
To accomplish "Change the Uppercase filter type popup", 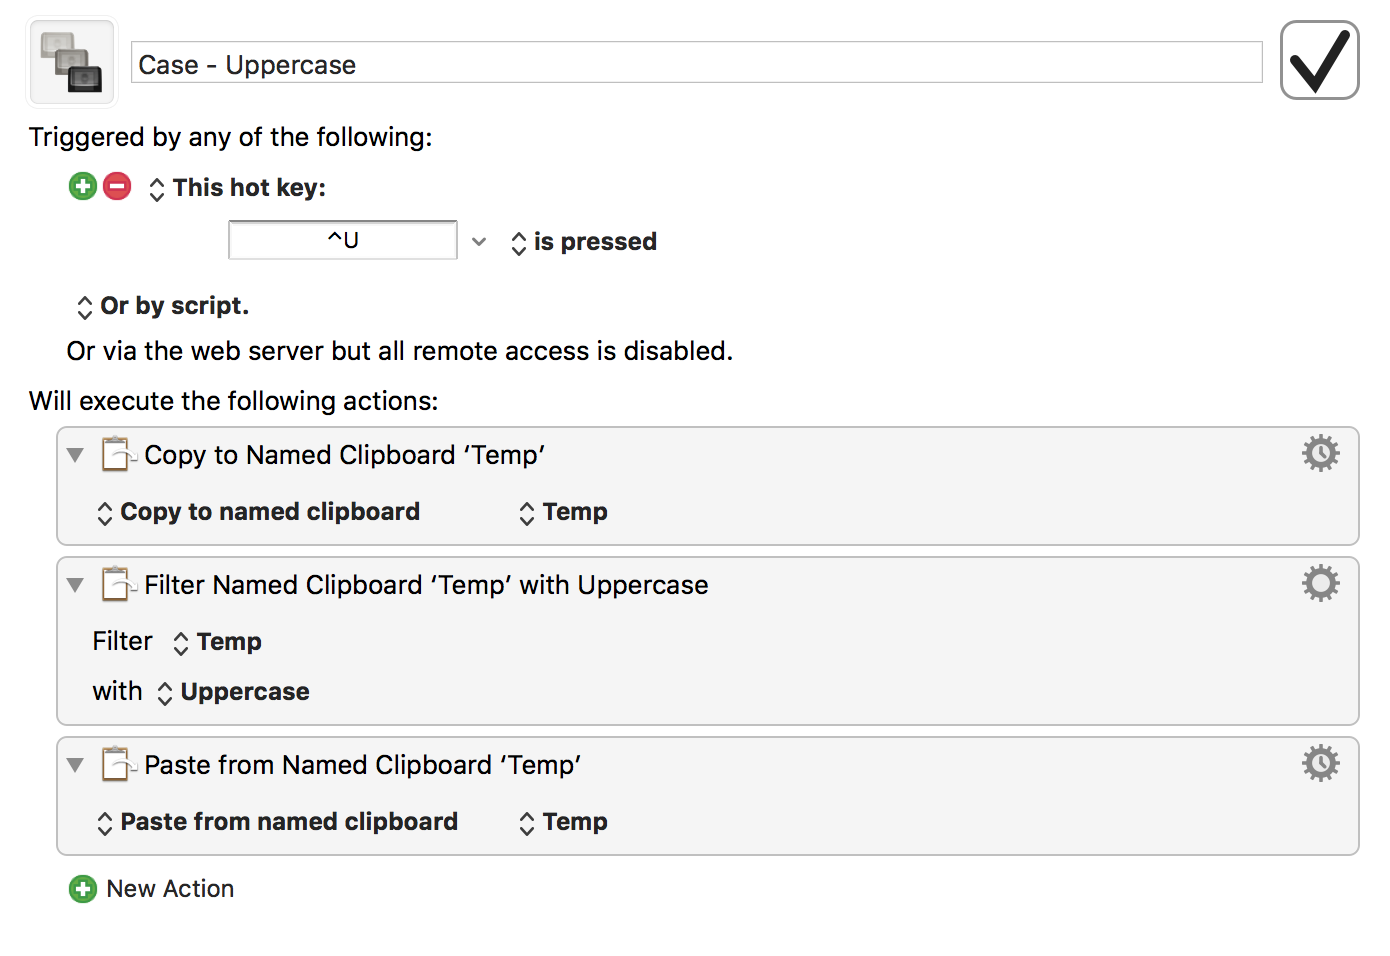I will coord(233,692).
